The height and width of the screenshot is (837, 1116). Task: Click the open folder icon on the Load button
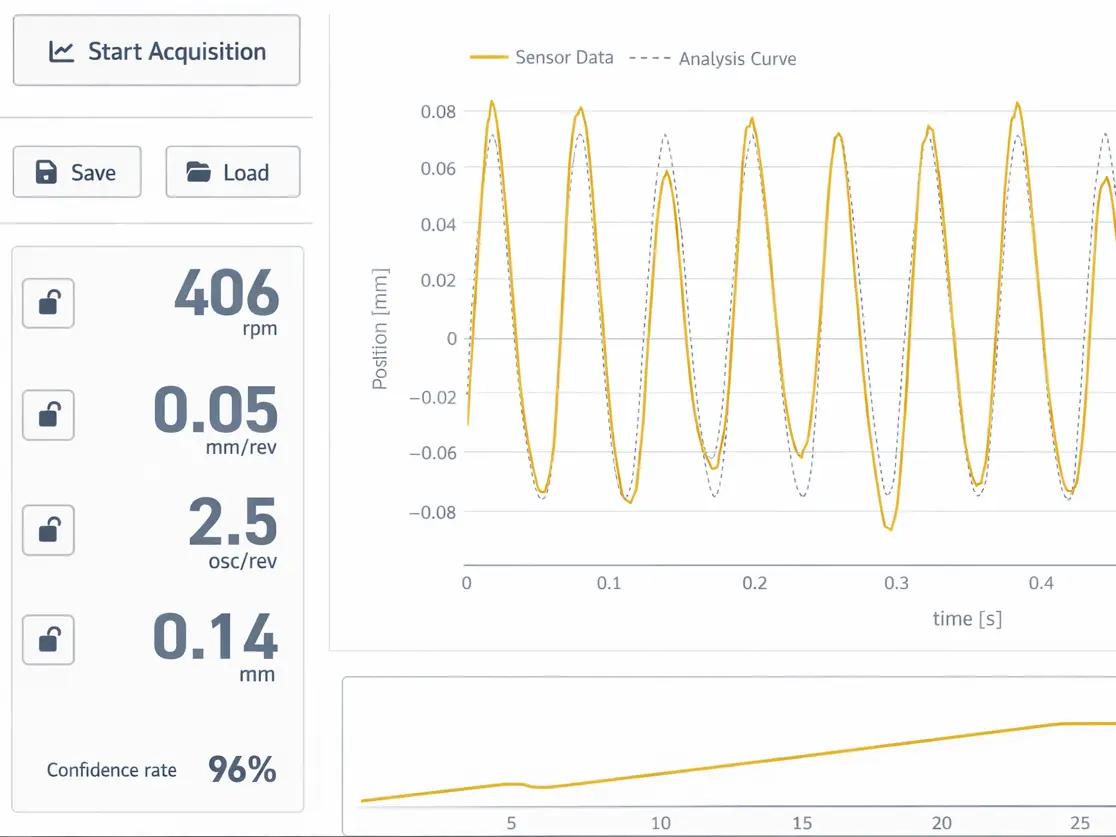coord(196,171)
